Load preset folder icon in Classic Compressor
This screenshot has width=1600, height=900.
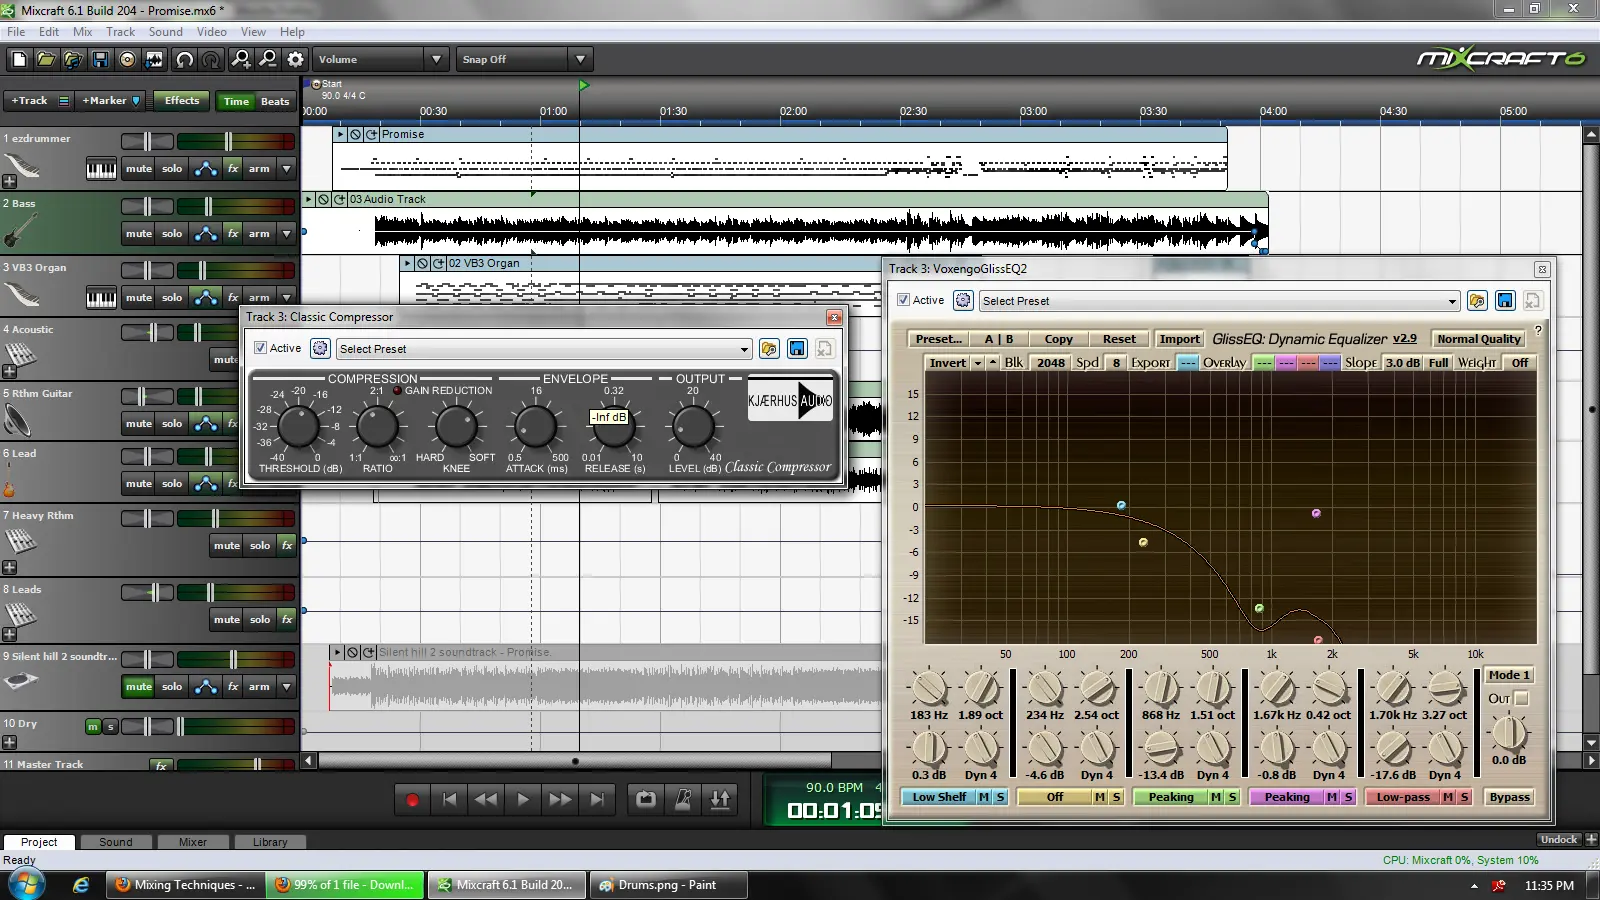(x=769, y=348)
